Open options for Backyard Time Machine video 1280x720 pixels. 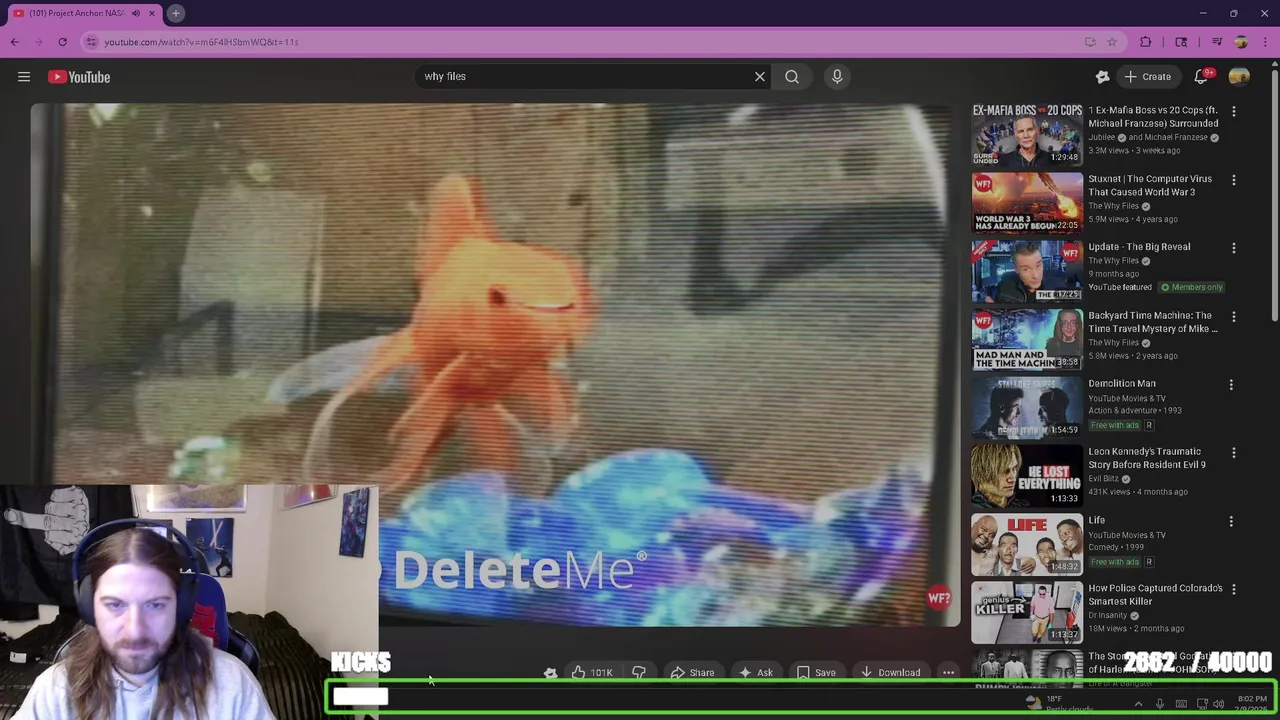tap(1233, 317)
